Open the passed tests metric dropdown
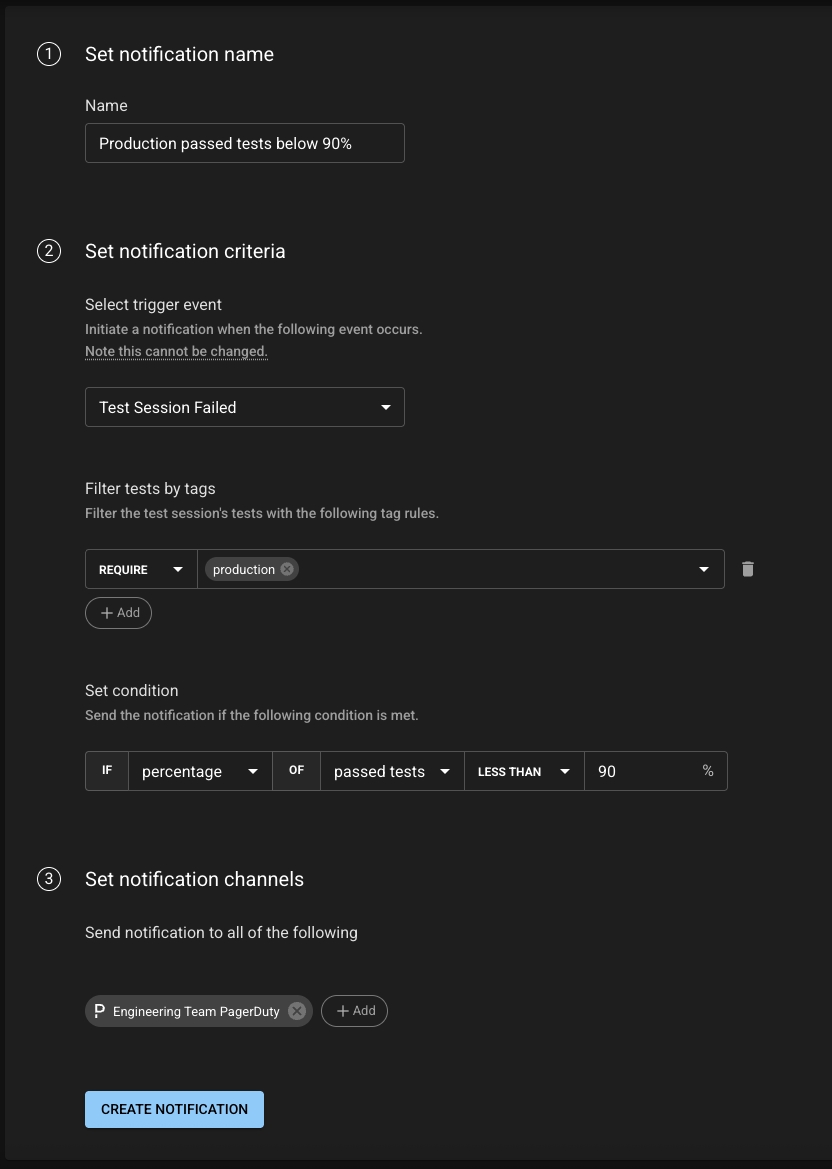832x1169 pixels. tap(392, 771)
